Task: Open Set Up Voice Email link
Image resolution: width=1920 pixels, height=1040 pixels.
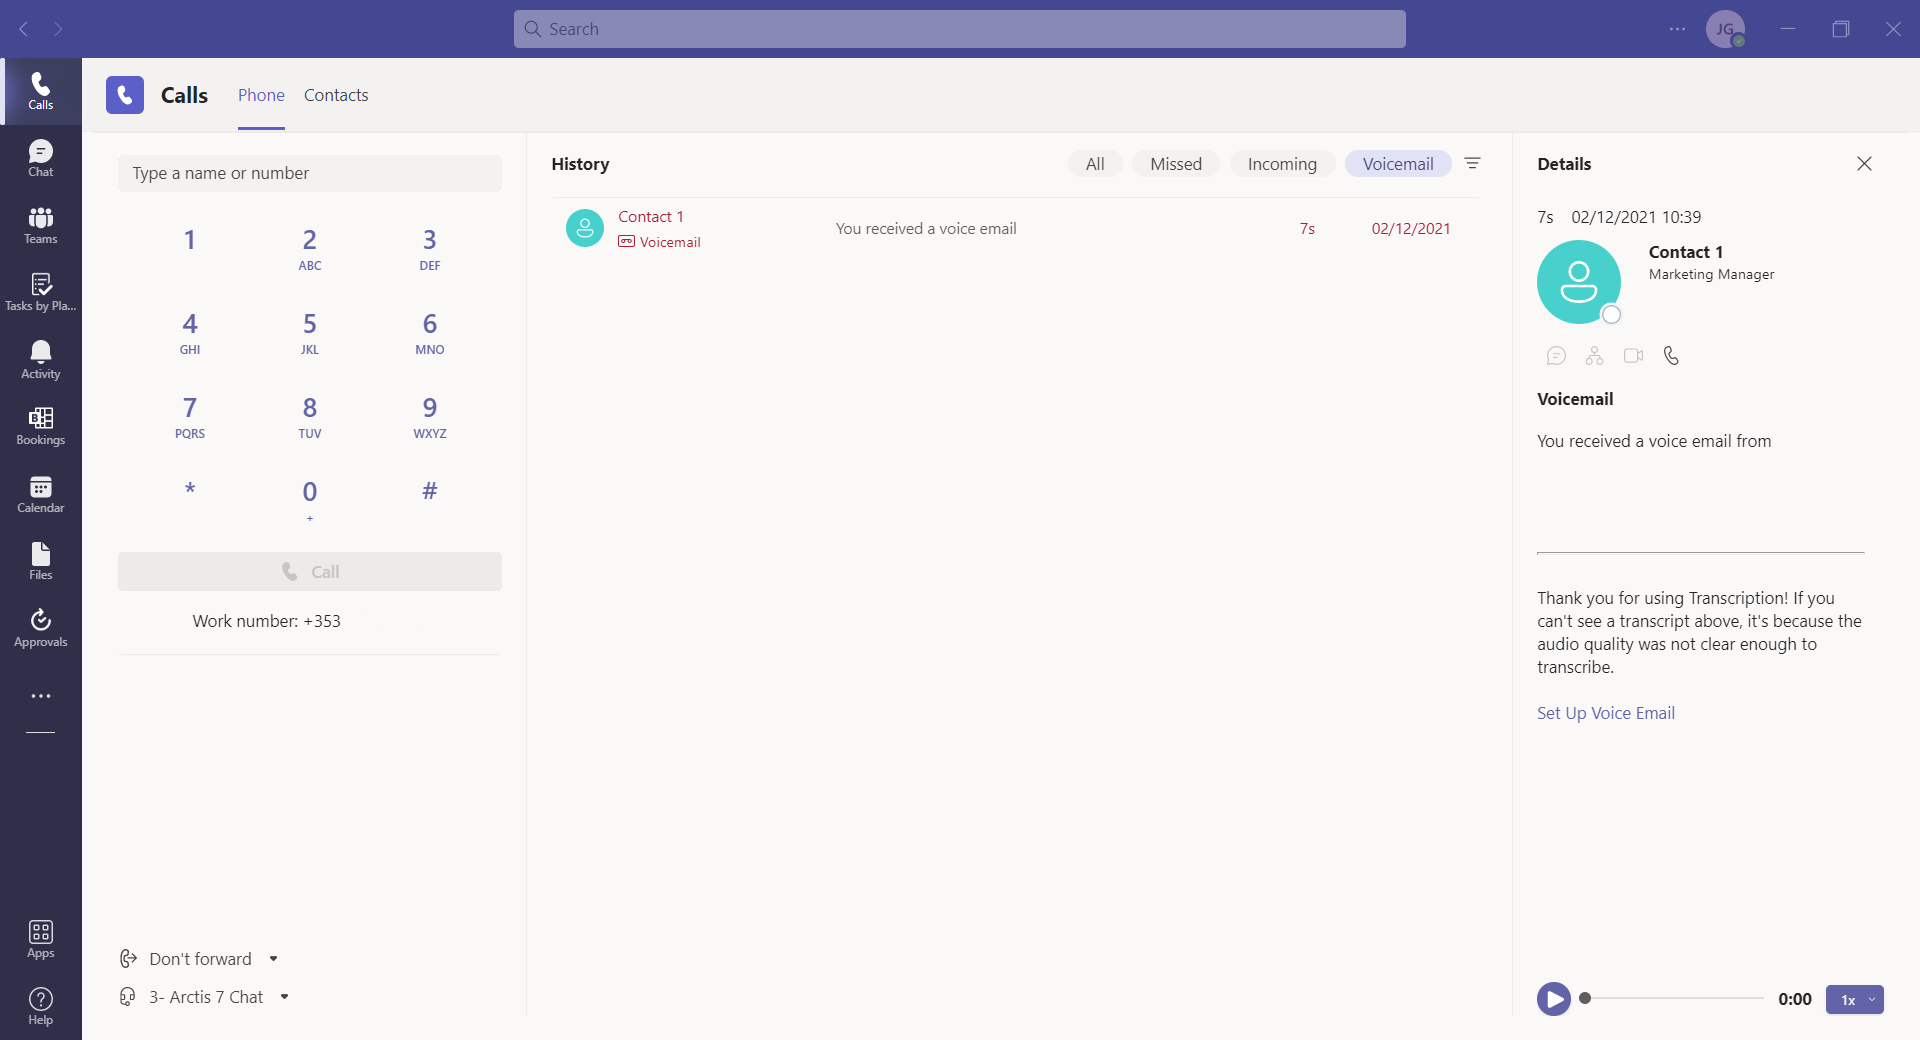Action: [1605, 713]
